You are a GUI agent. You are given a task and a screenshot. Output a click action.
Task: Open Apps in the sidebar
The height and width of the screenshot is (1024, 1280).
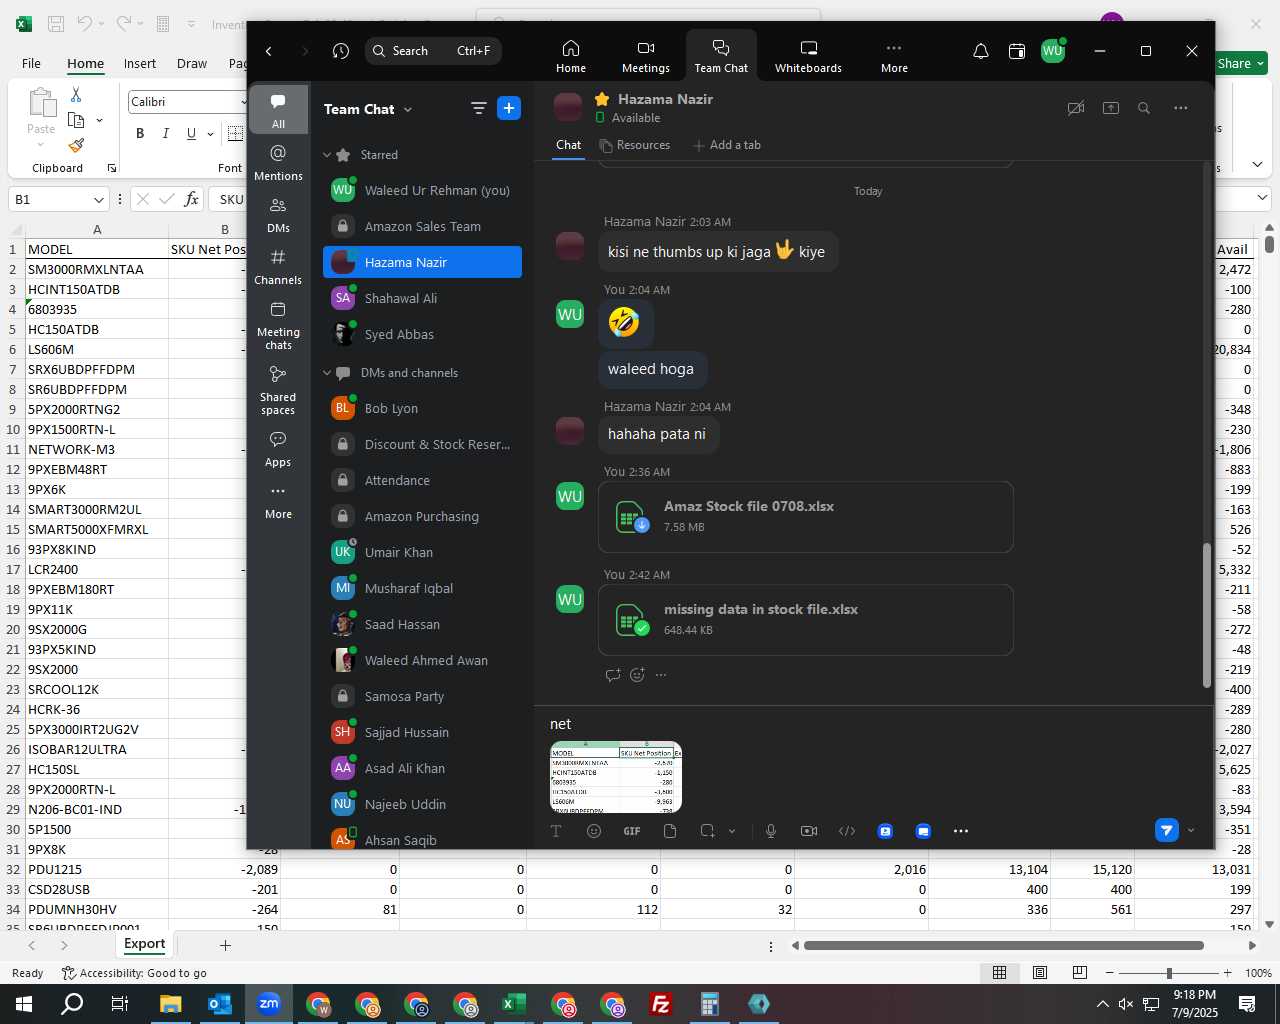tap(278, 449)
